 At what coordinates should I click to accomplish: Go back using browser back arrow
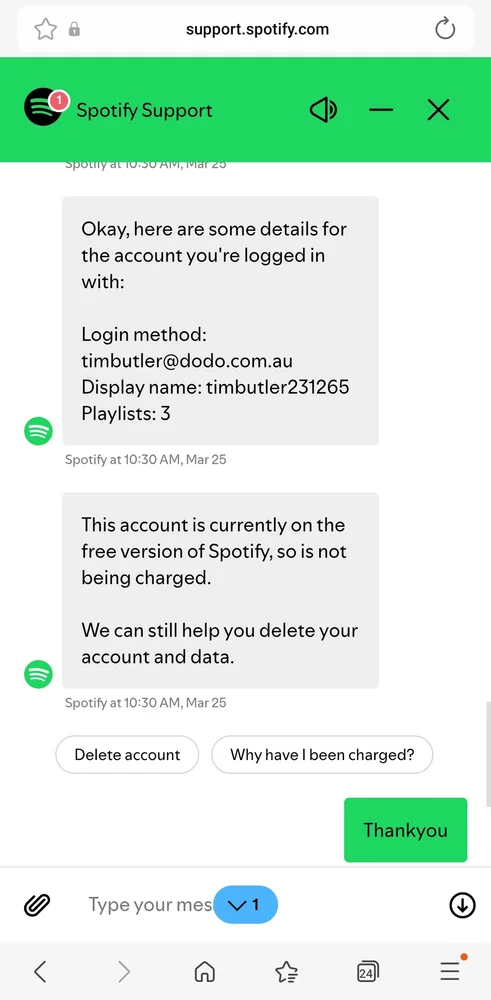coord(40,971)
